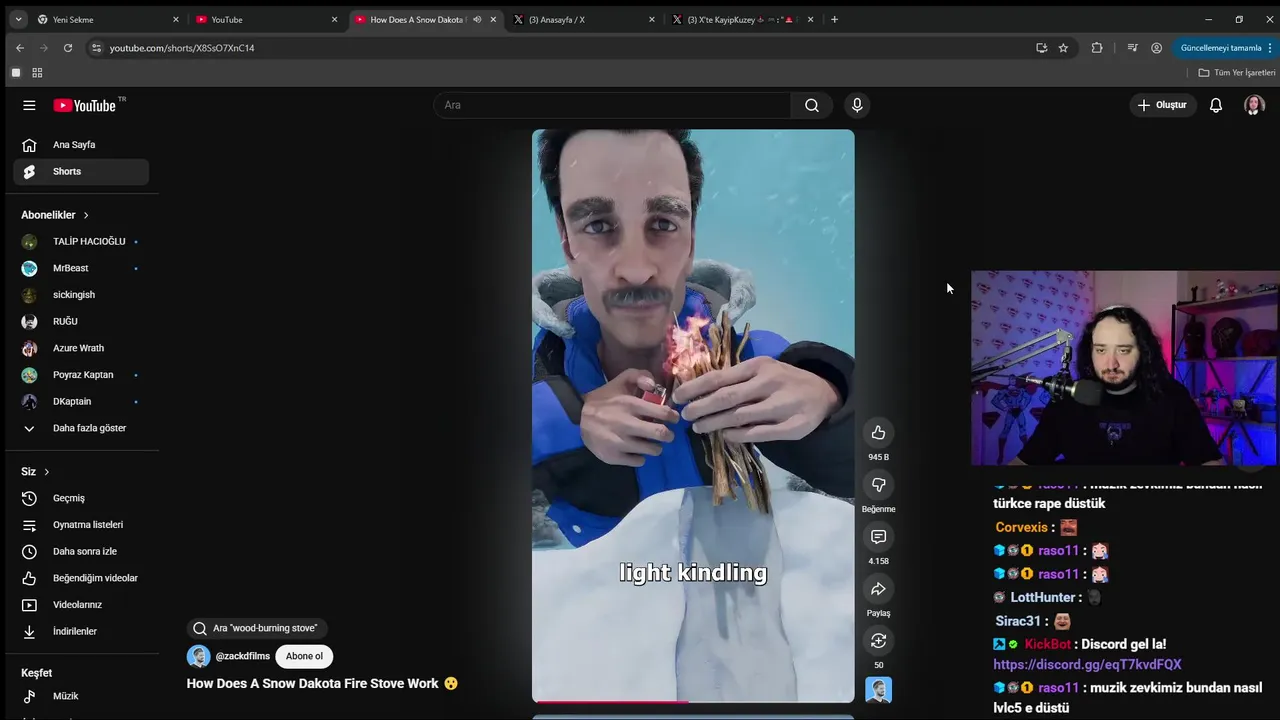Open the apps grid bookmark icon
The image size is (1280, 720).
(37, 73)
